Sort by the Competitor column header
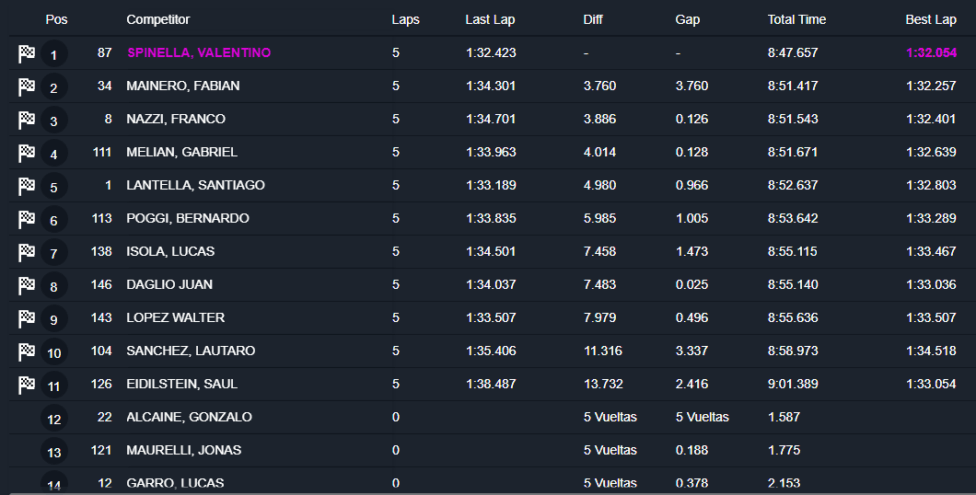Viewport: 976px width, 495px height. (x=158, y=19)
